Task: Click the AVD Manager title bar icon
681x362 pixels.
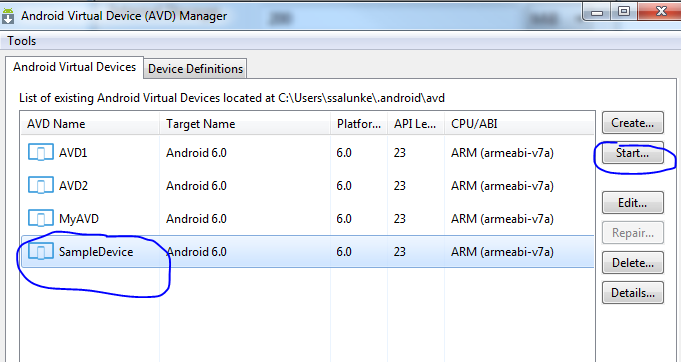Action: (x=8, y=16)
